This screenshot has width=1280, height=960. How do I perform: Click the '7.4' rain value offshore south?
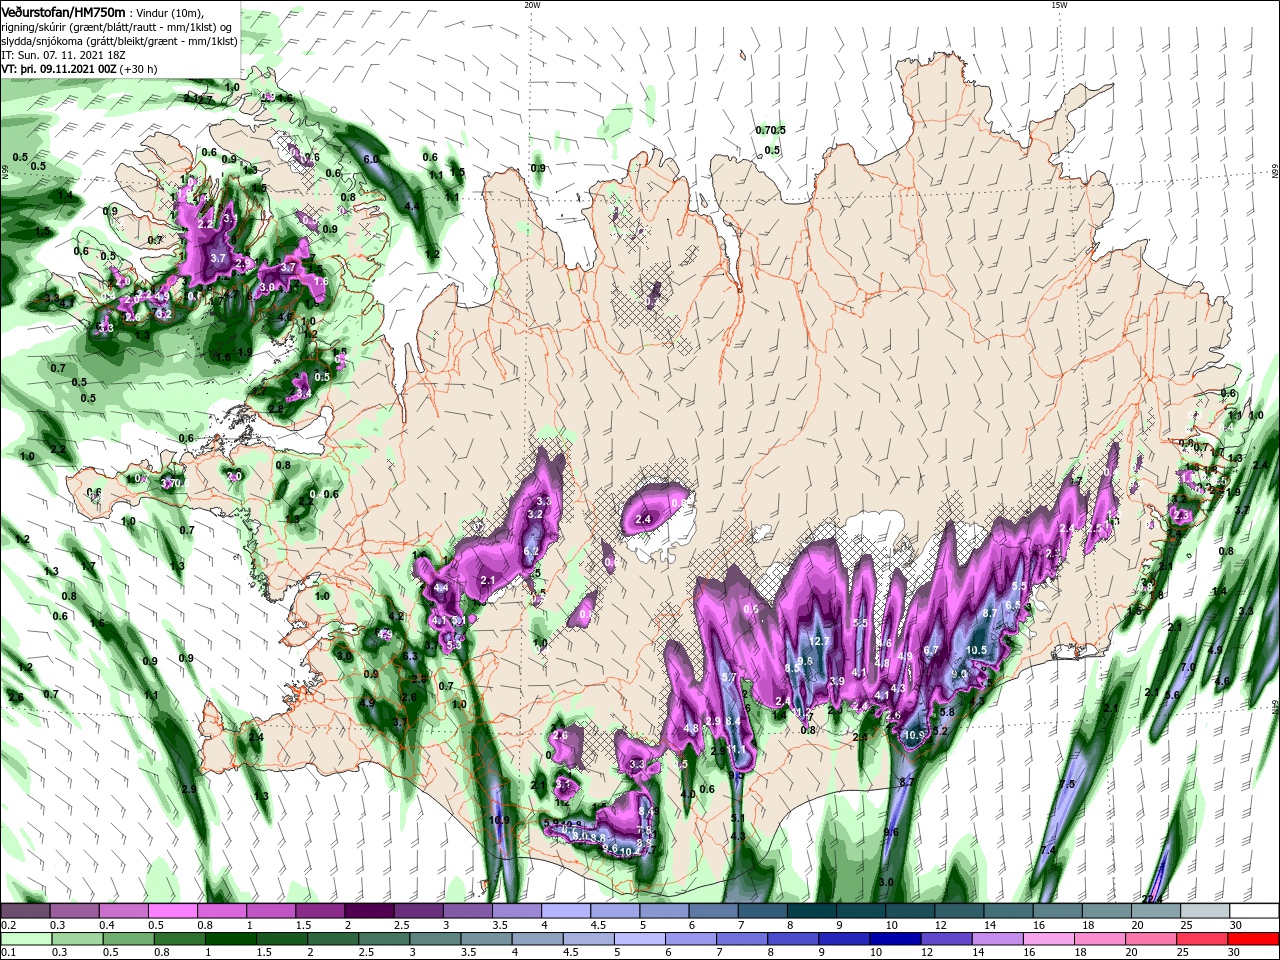pos(1048,850)
